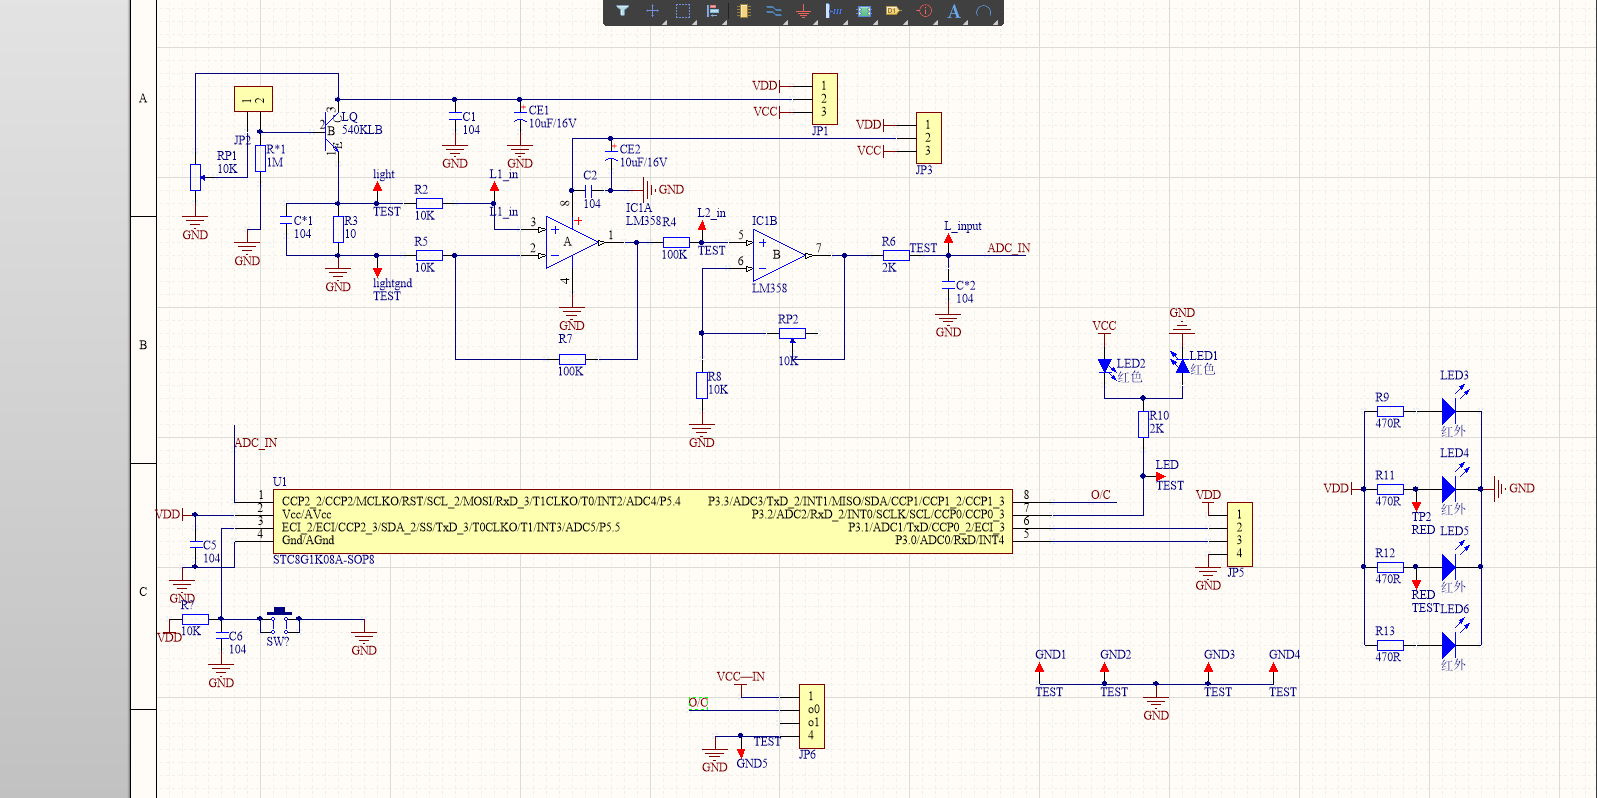The width and height of the screenshot is (1597, 798).
Task: Click resistor R8 10K symbol
Action: click(x=702, y=385)
